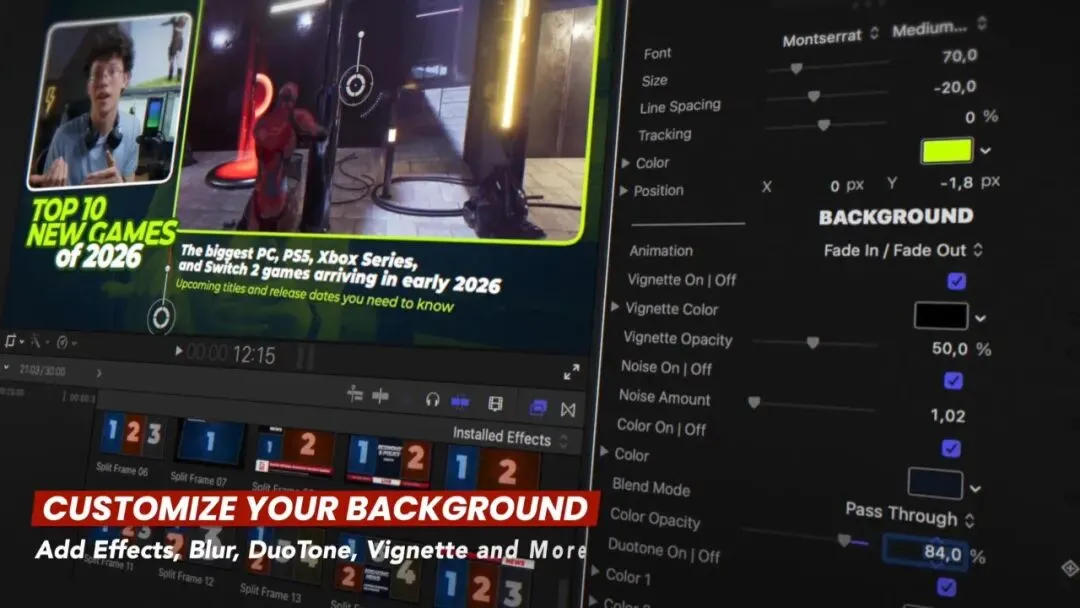
Task: Open the chevron beside the dark navy swatch
Action: point(975,489)
